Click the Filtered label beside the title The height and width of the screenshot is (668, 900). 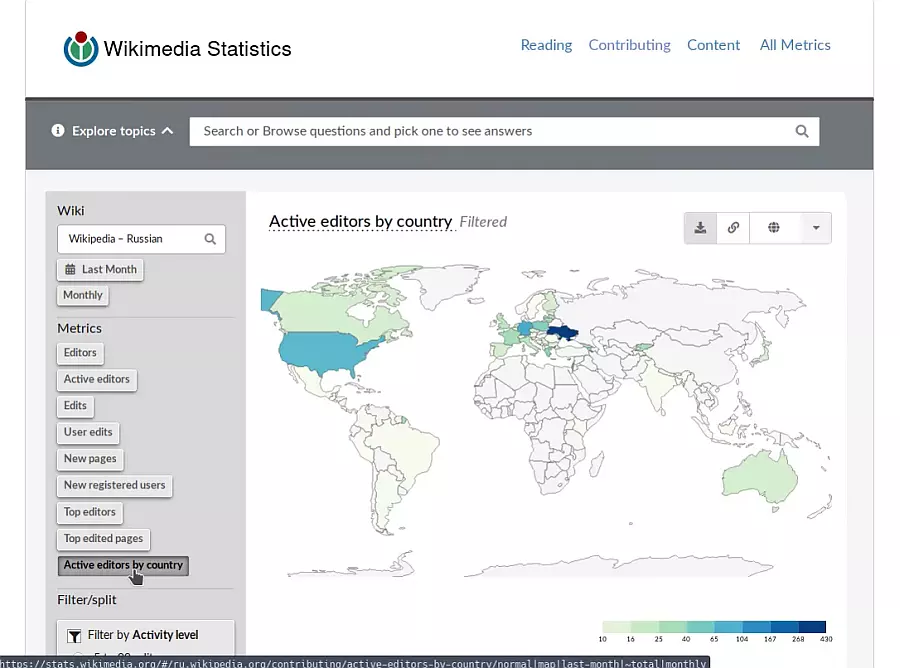(483, 222)
